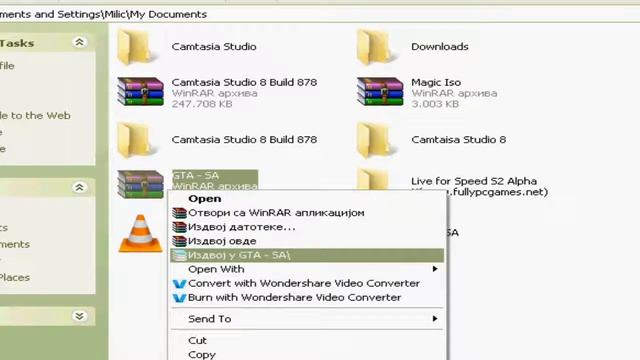The height and width of the screenshot is (360, 640).
Task: Select the GTA - SA file name label
Action: coord(196,176)
